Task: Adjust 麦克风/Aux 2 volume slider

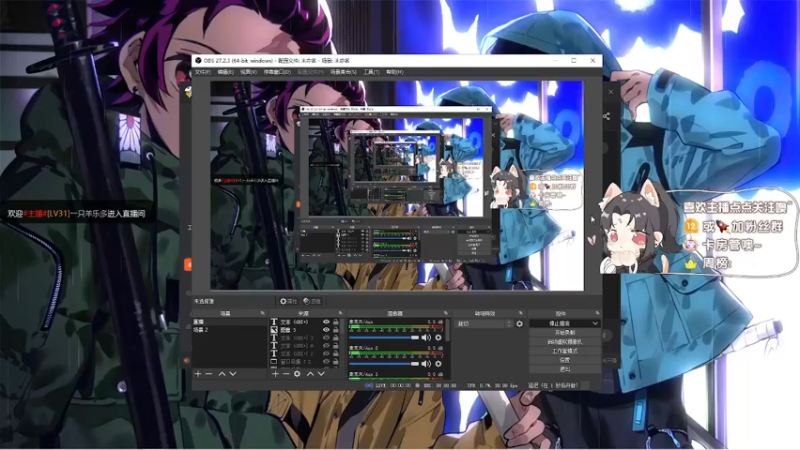Action: [x=384, y=363]
